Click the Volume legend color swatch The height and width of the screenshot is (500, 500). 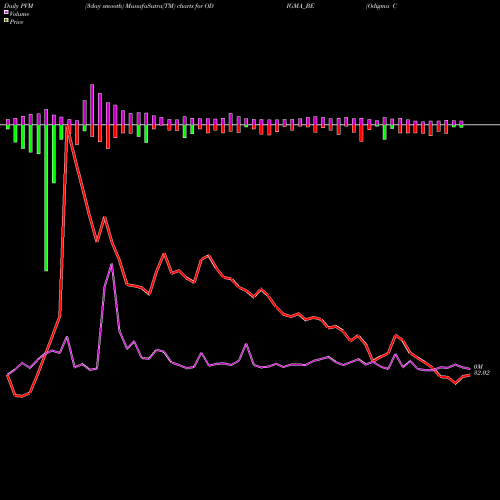pyautogui.click(x=6, y=12)
